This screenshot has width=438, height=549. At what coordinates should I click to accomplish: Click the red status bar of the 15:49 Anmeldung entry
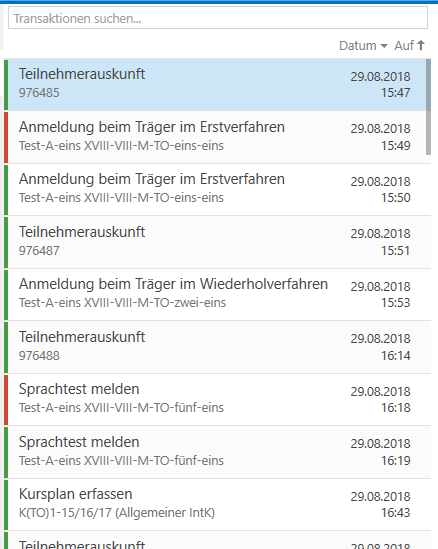[x=6, y=137]
